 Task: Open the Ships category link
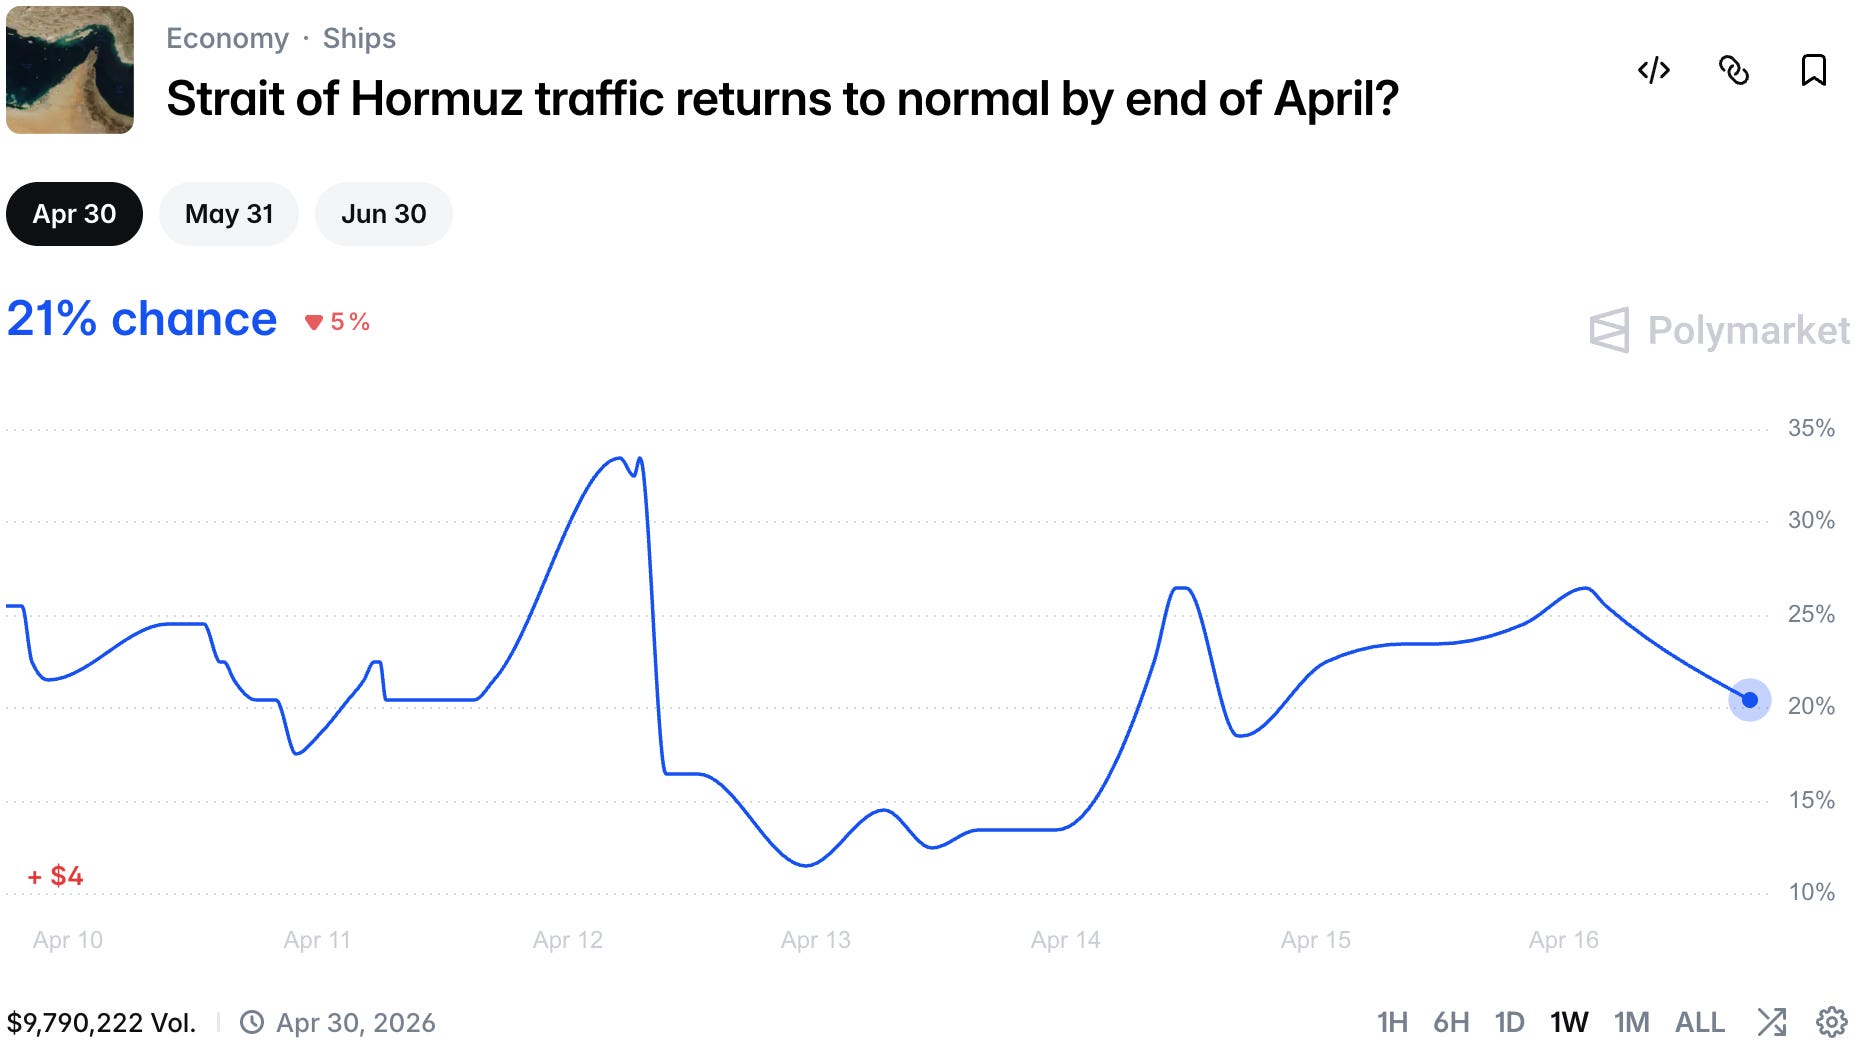pos(359,38)
